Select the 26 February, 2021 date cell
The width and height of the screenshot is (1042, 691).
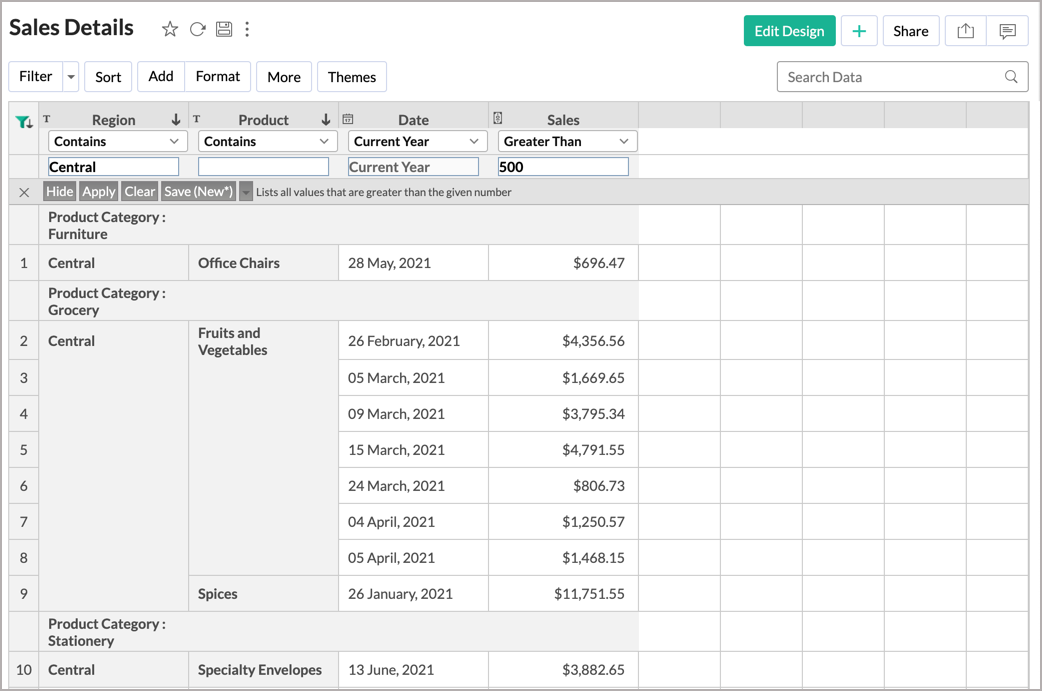(413, 341)
